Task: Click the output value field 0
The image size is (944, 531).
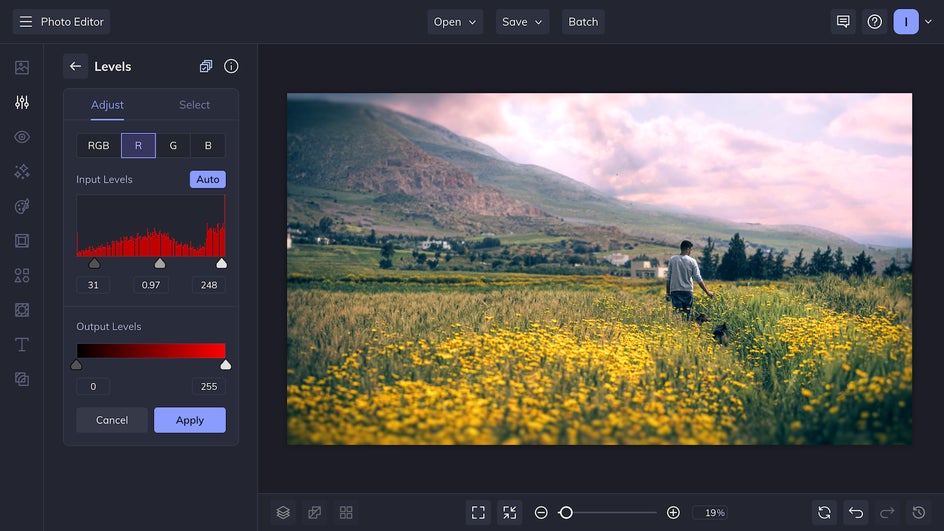Action: coord(93,387)
